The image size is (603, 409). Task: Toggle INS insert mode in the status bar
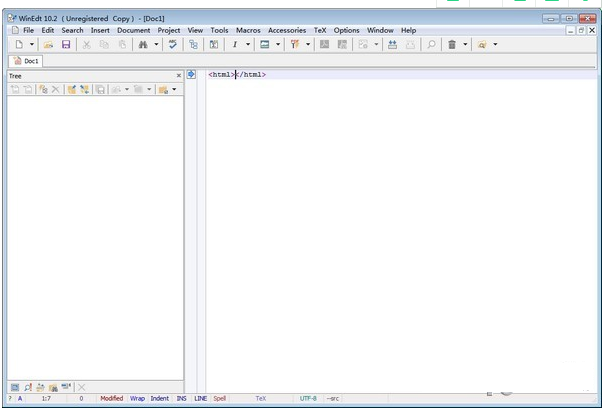pyautogui.click(x=181, y=398)
